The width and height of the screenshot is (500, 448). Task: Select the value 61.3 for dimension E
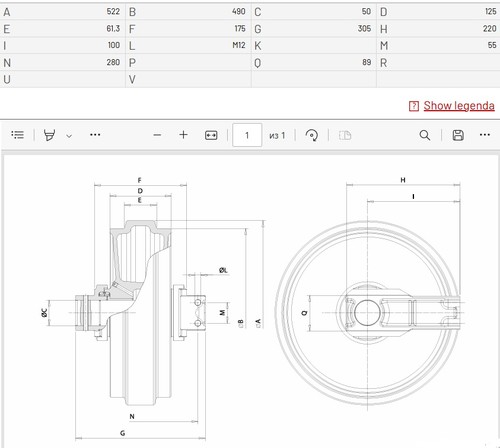click(113, 29)
